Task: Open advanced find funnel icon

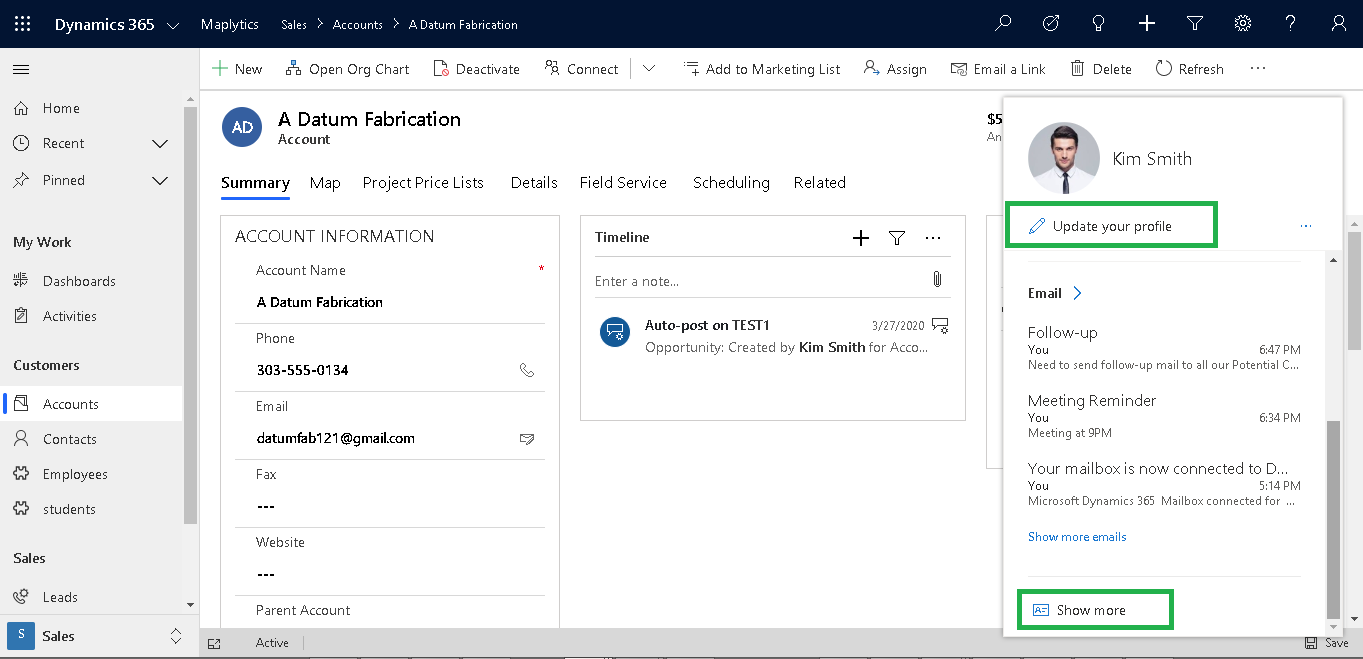Action: pos(1194,24)
